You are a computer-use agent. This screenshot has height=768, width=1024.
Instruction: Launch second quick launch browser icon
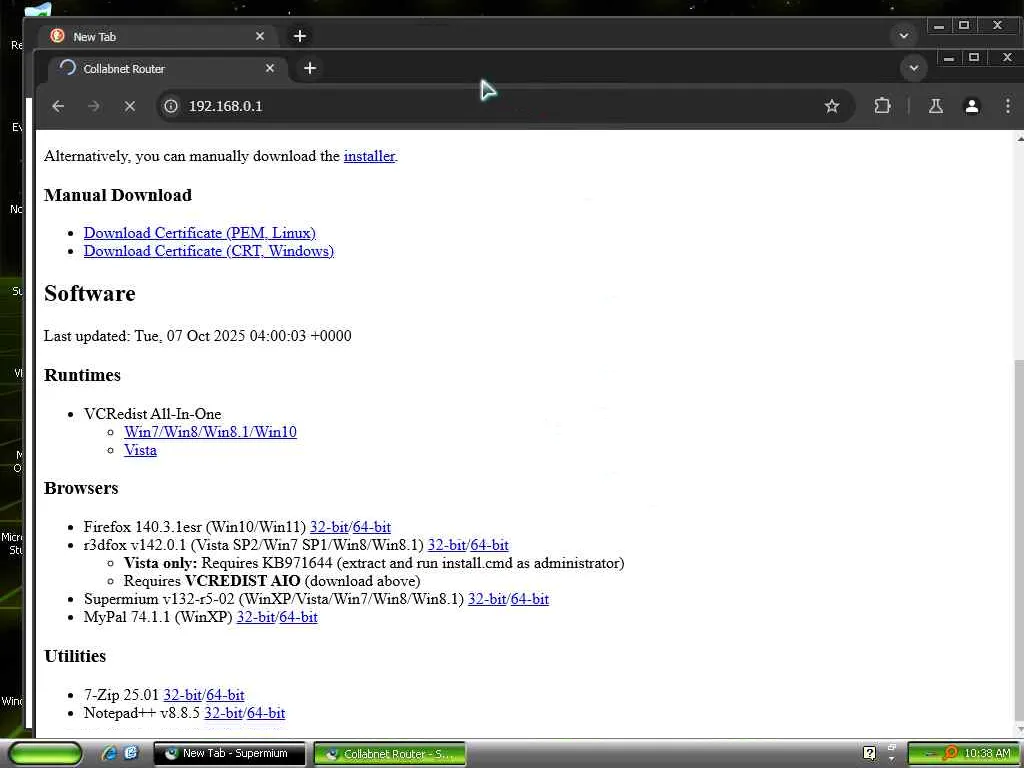click(x=131, y=753)
